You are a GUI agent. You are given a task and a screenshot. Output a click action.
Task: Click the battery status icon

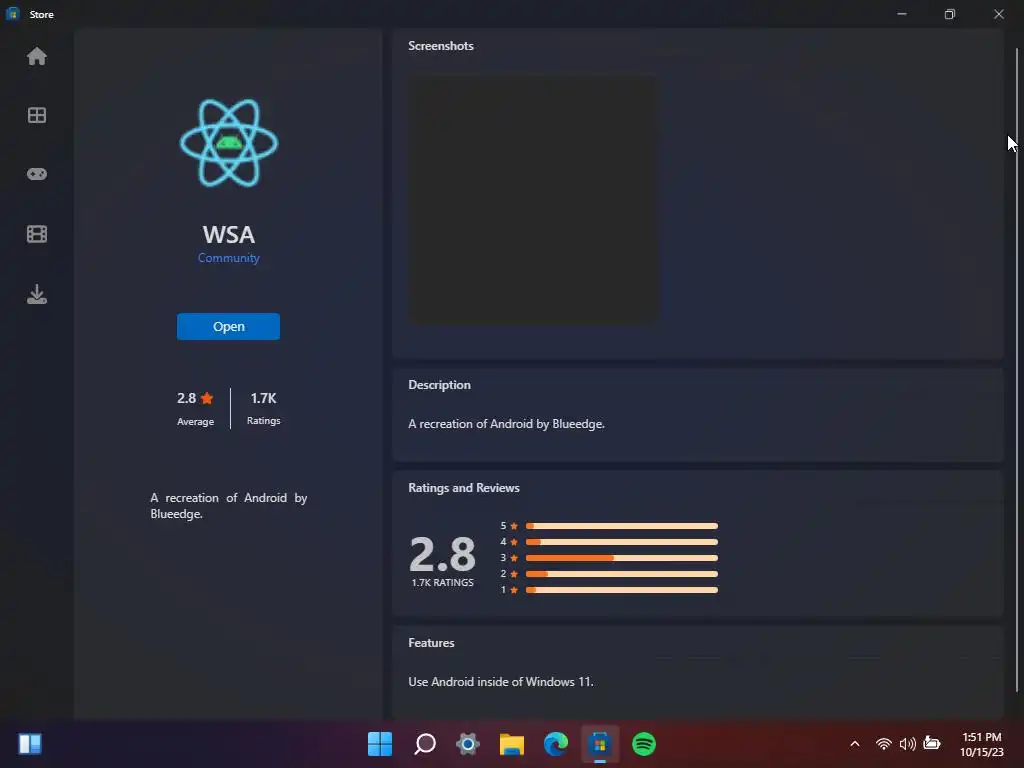click(x=932, y=743)
